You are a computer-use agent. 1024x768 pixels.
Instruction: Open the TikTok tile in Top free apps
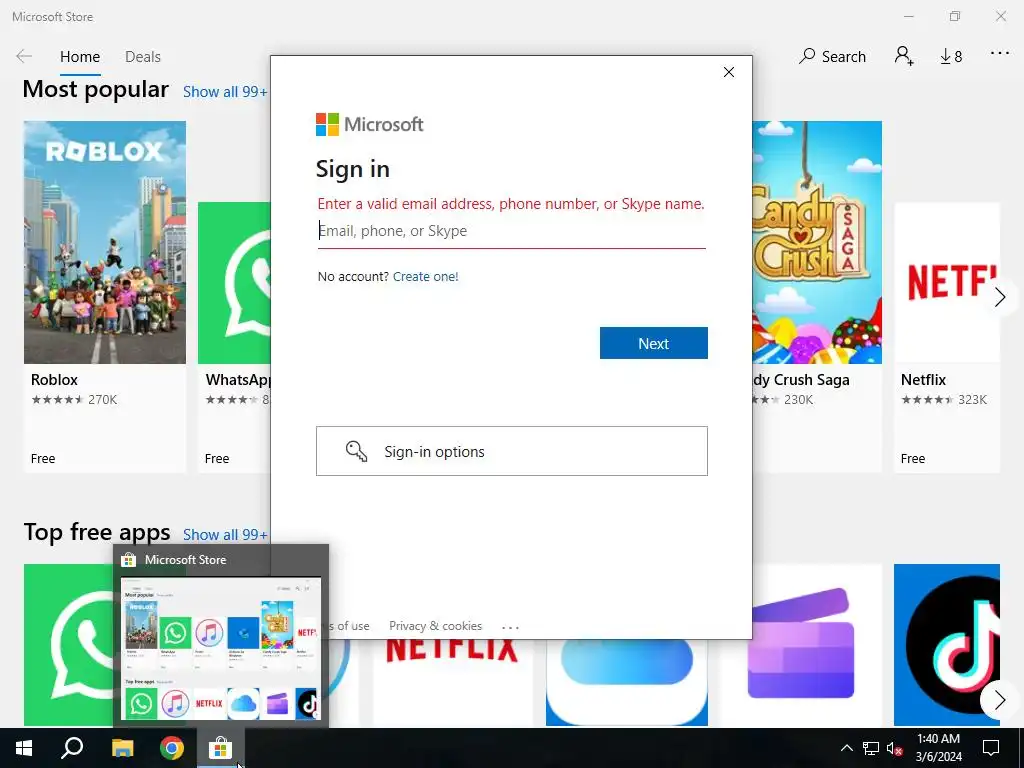pos(947,645)
